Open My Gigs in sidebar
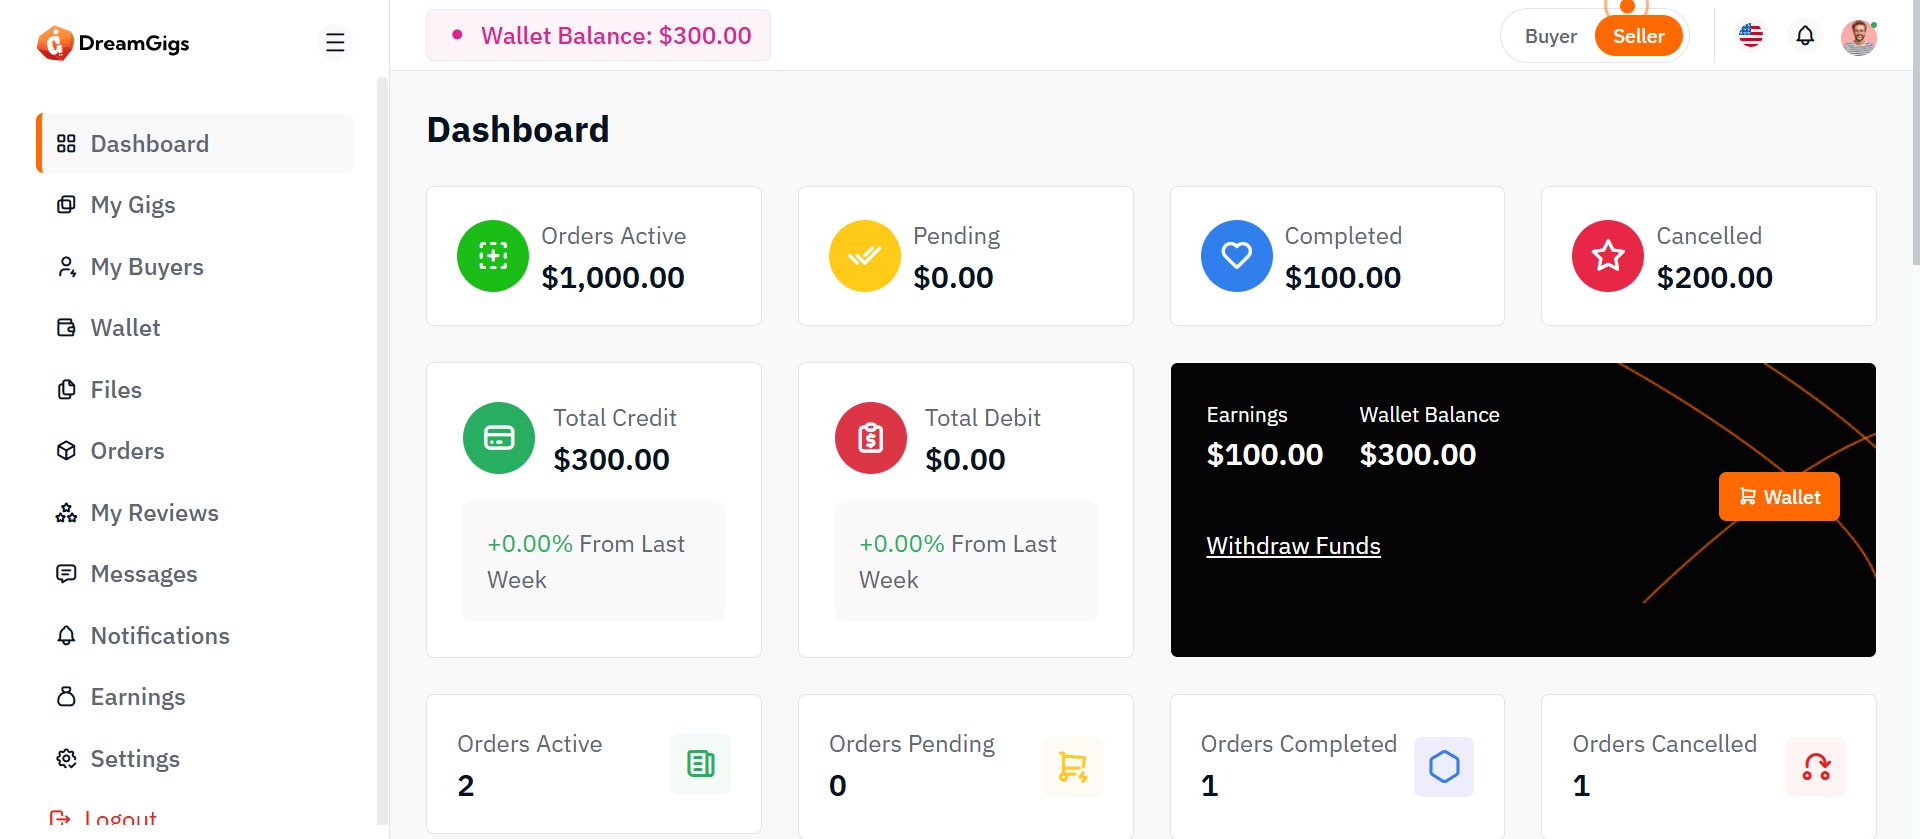 (x=133, y=205)
